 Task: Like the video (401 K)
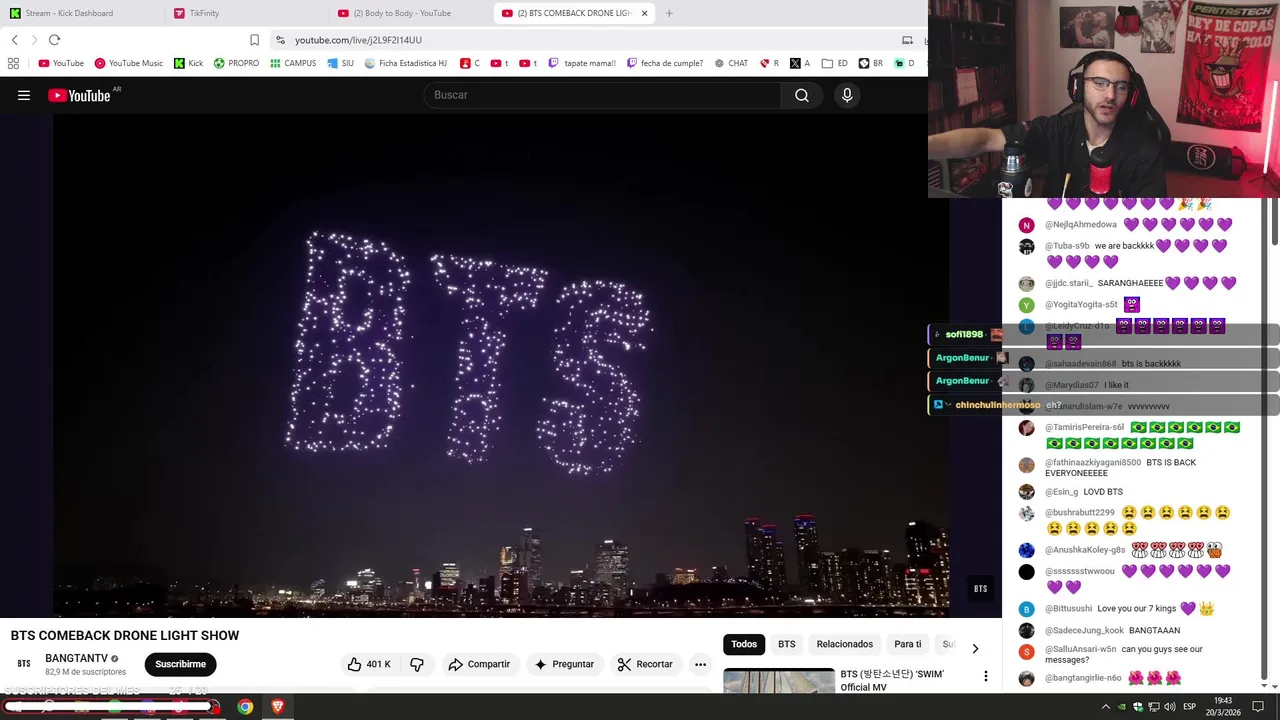click(x=368, y=664)
